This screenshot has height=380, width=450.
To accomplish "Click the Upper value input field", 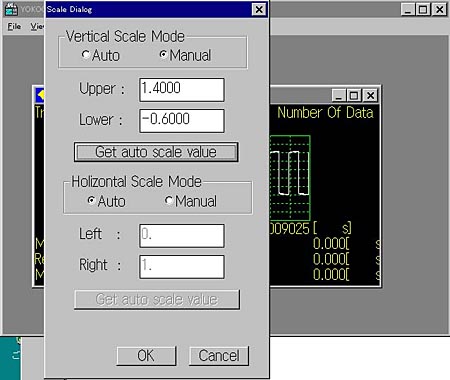I will (182, 90).
